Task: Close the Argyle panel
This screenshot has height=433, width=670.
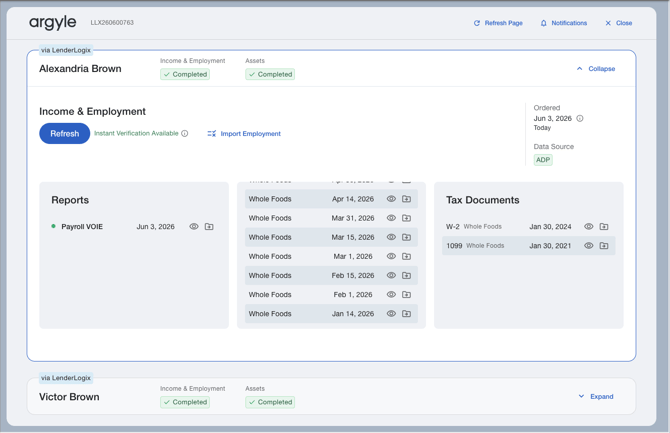Action: 619,23
